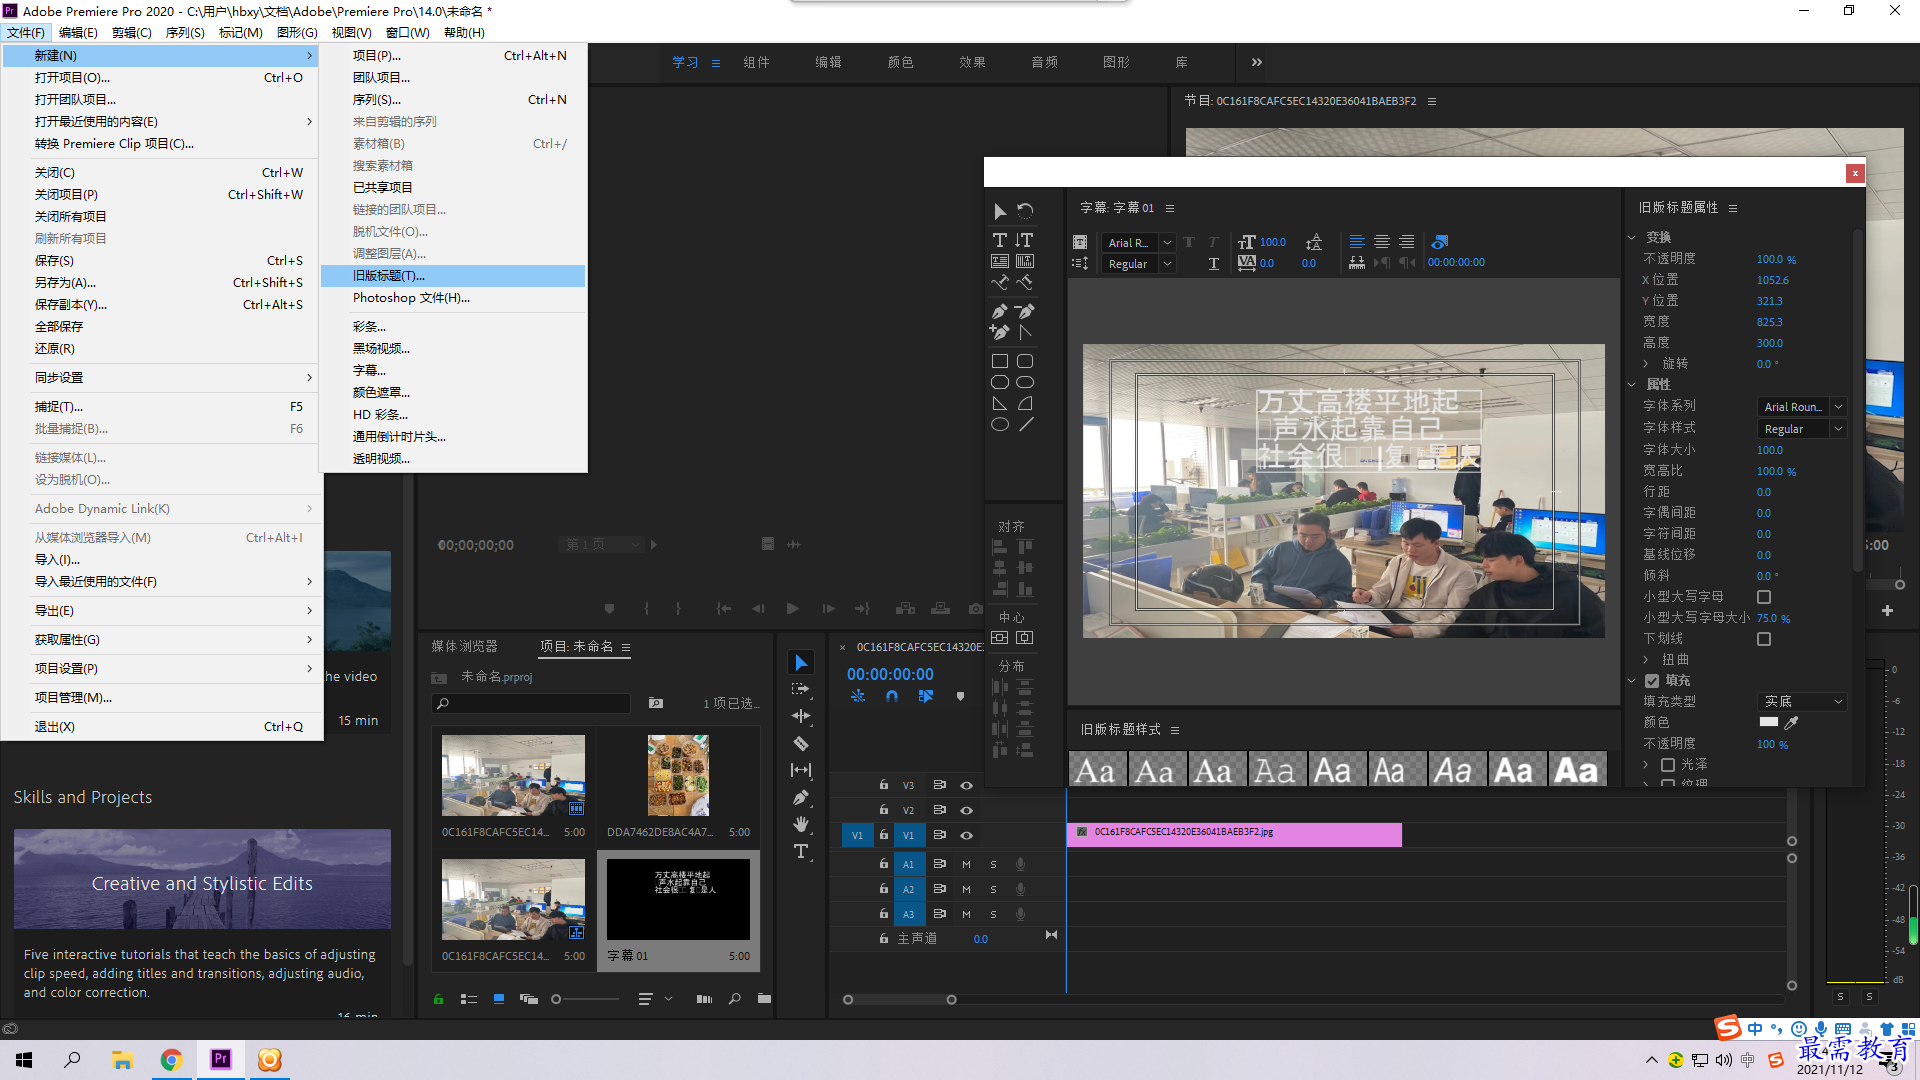Open Arial Roun... font family dropdown in properties
1920x1080 pixels.
click(1802, 407)
